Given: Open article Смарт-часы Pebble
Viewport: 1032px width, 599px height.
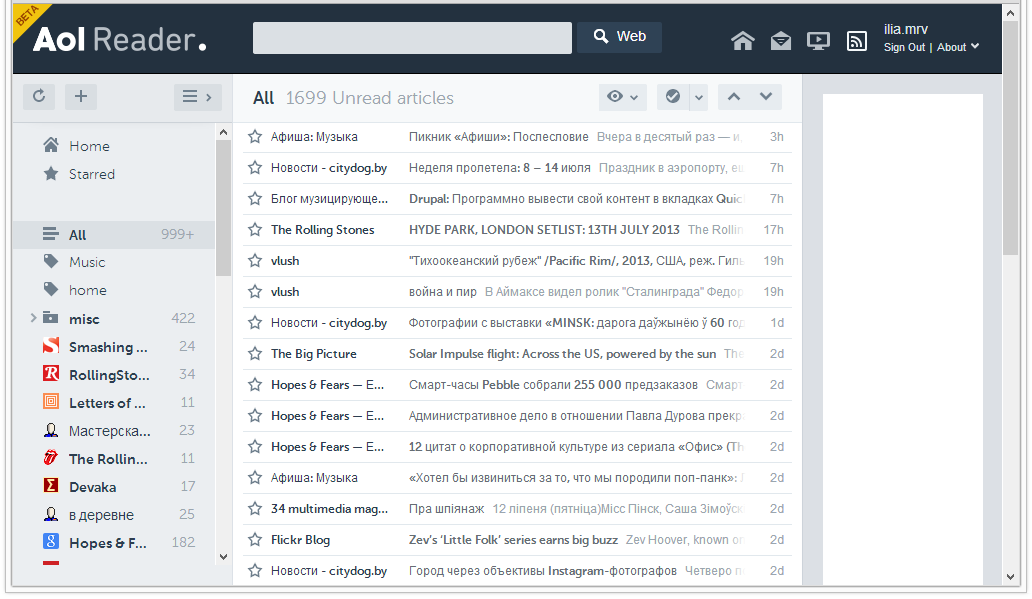Looking at the screenshot, I should 553,385.
